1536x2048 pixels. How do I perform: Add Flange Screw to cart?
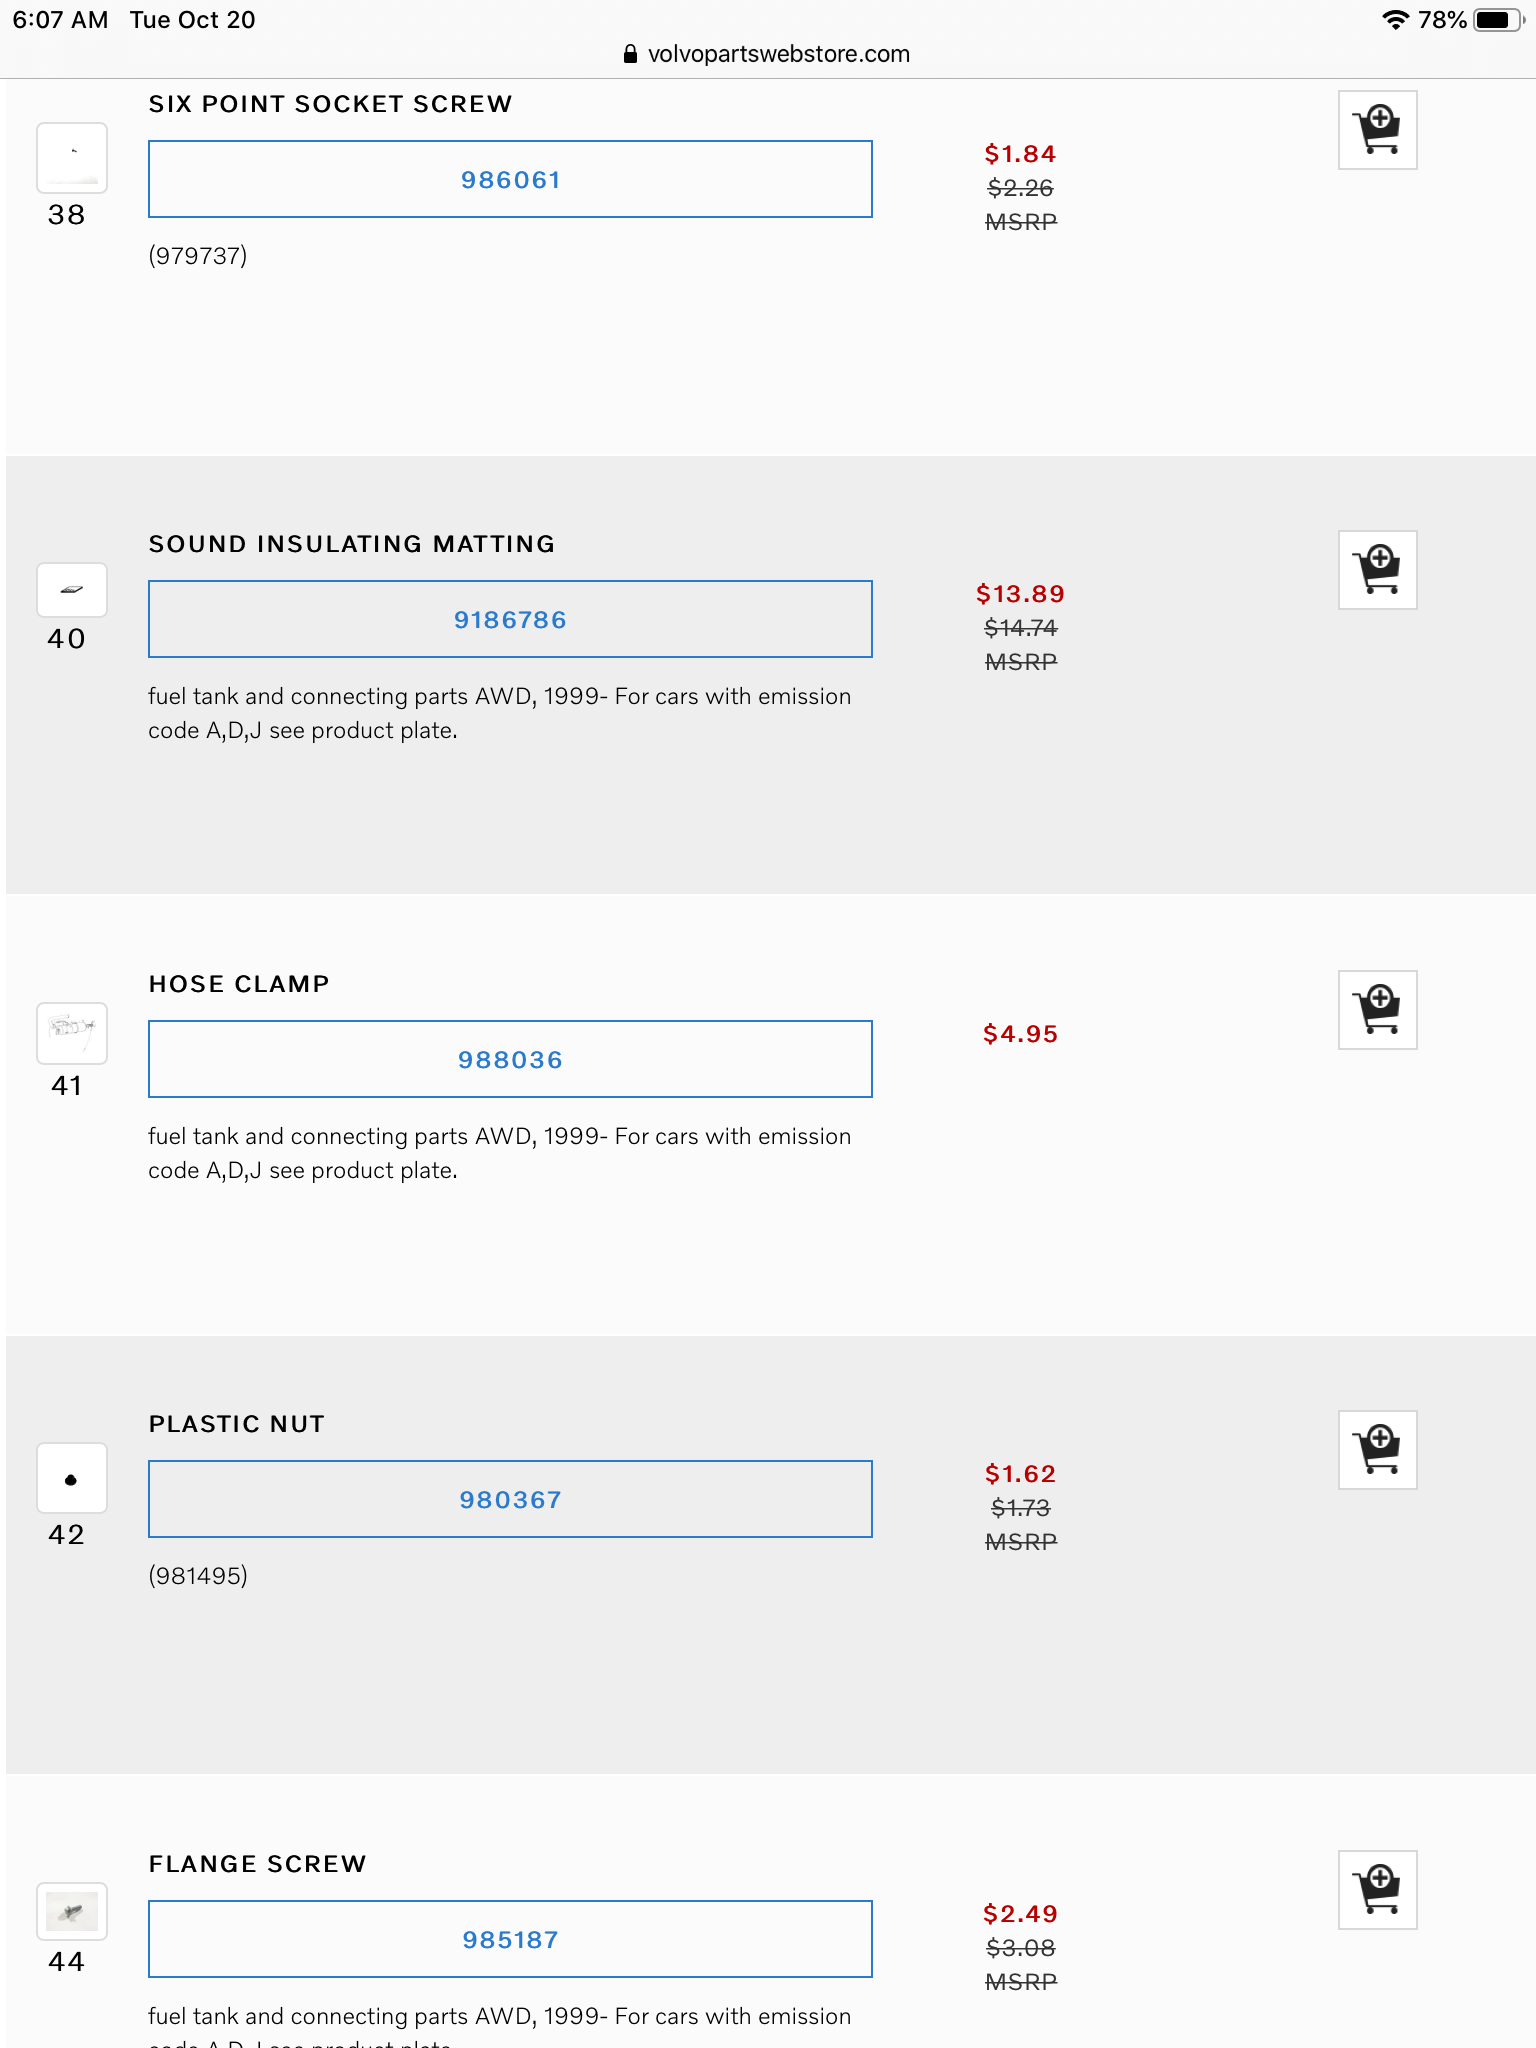(1377, 1890)
